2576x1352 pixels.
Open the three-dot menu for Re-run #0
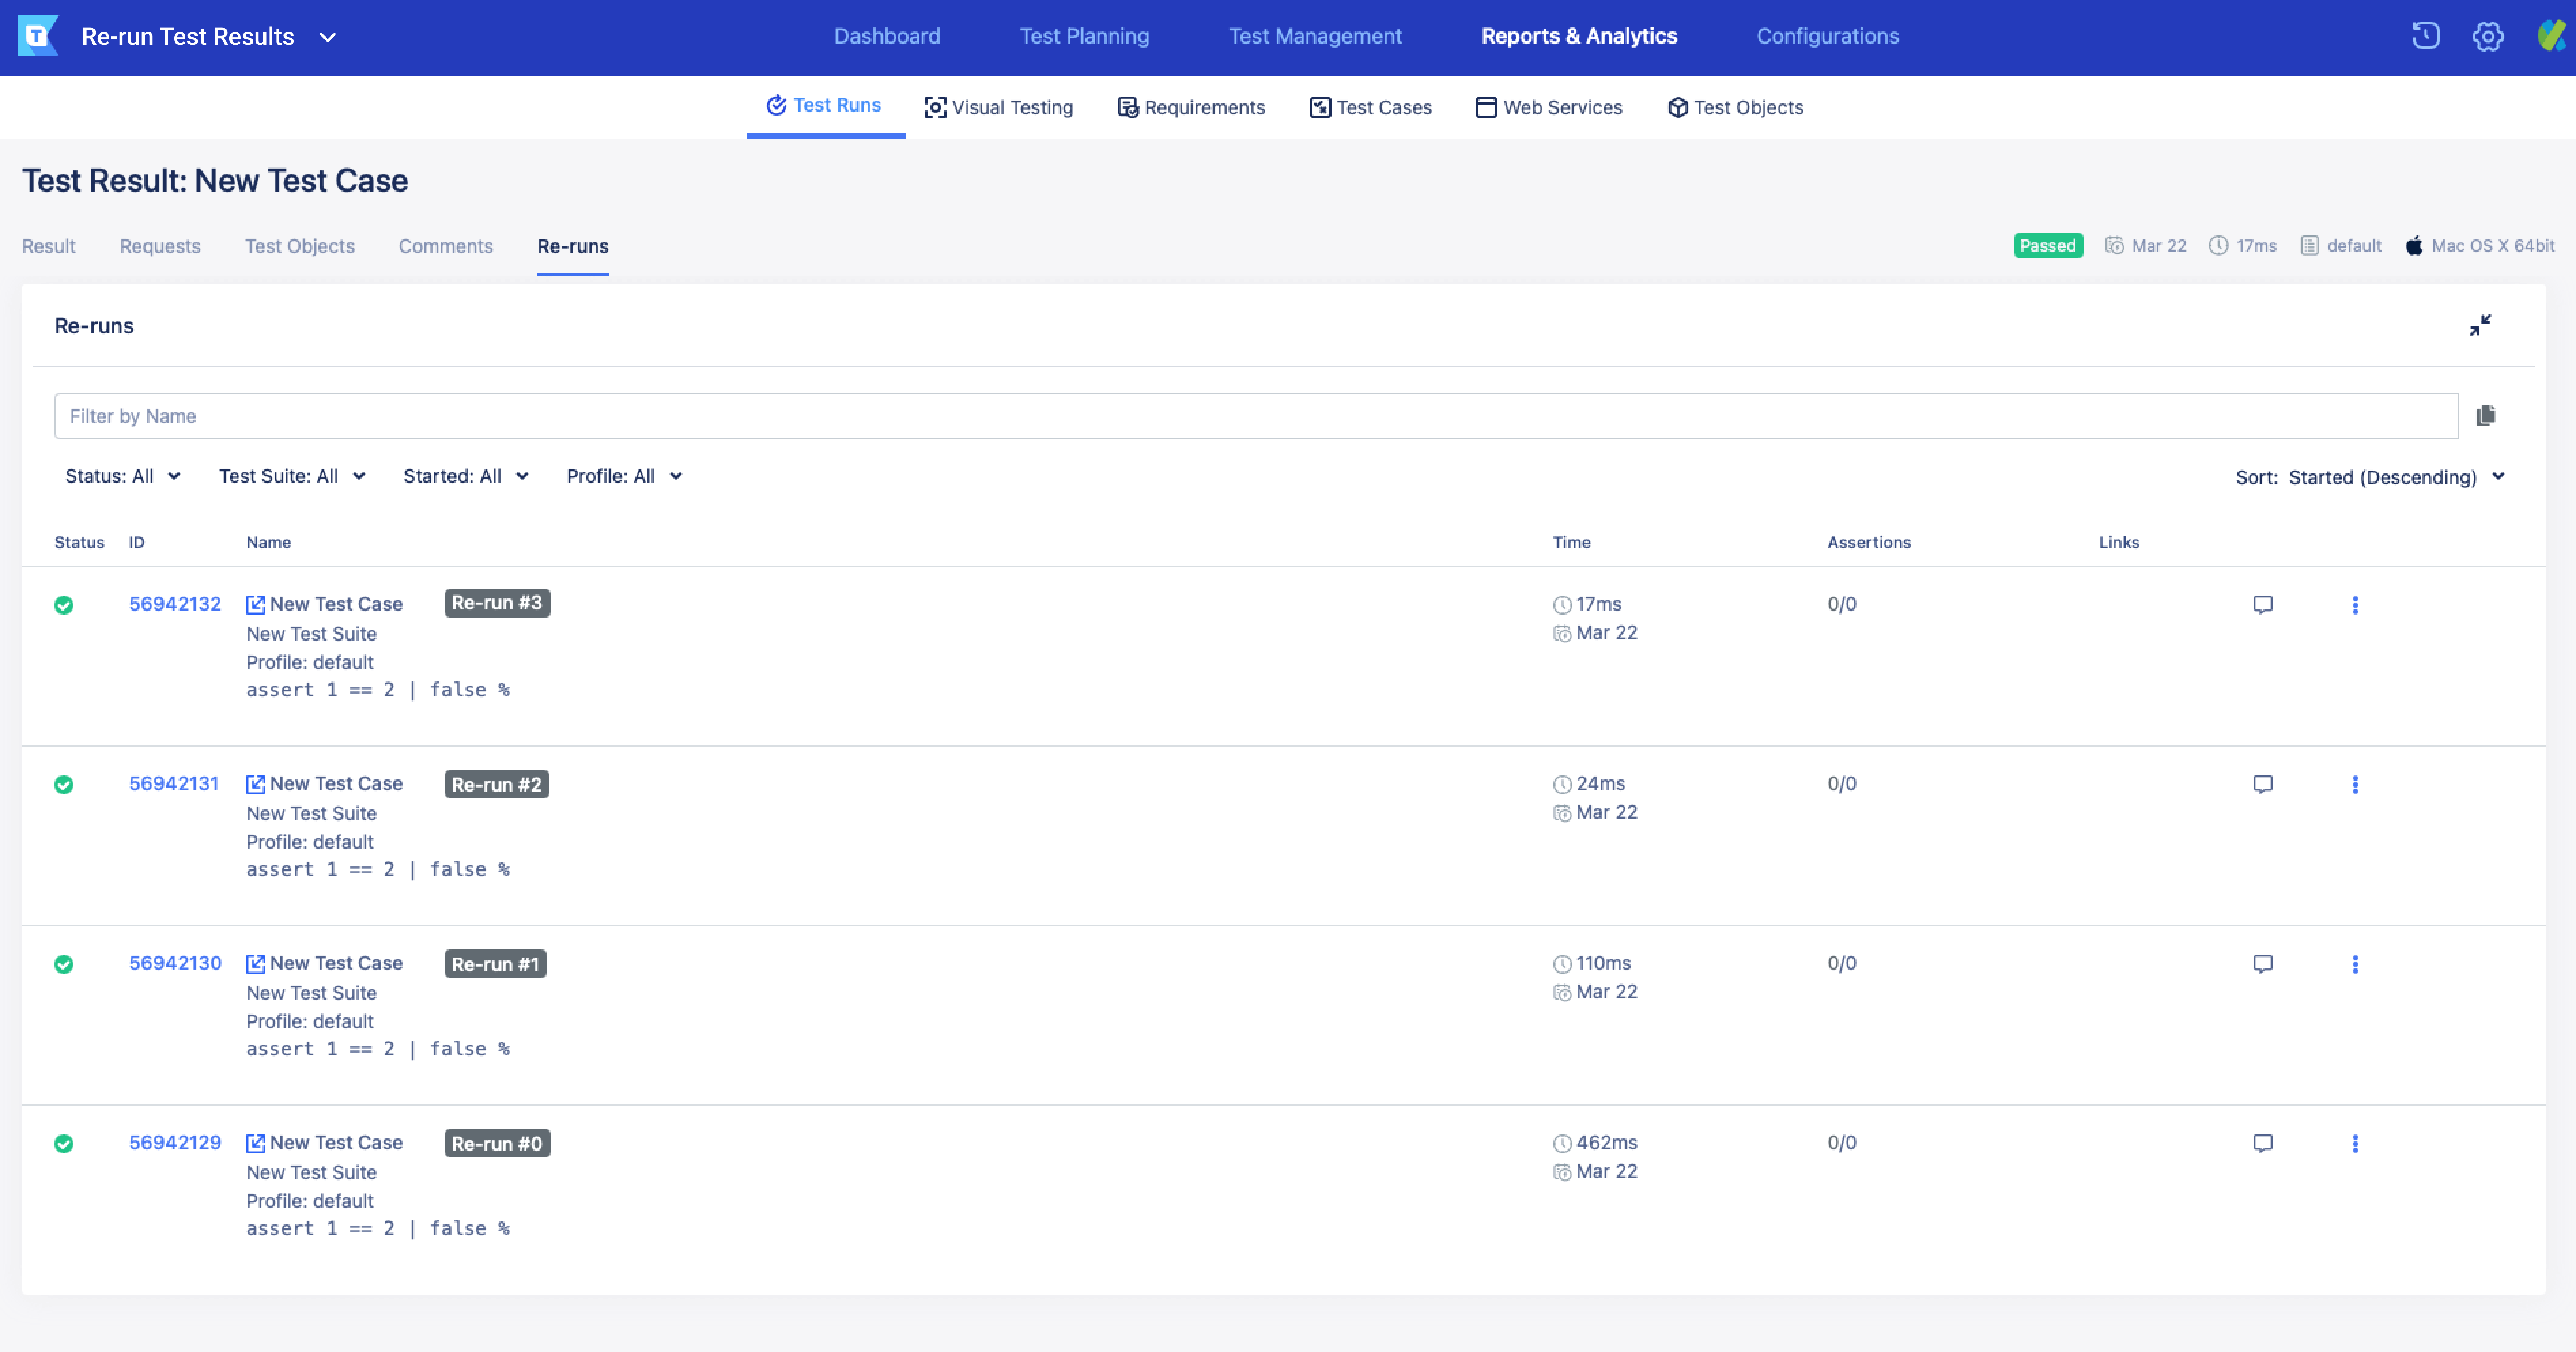2357,1144
